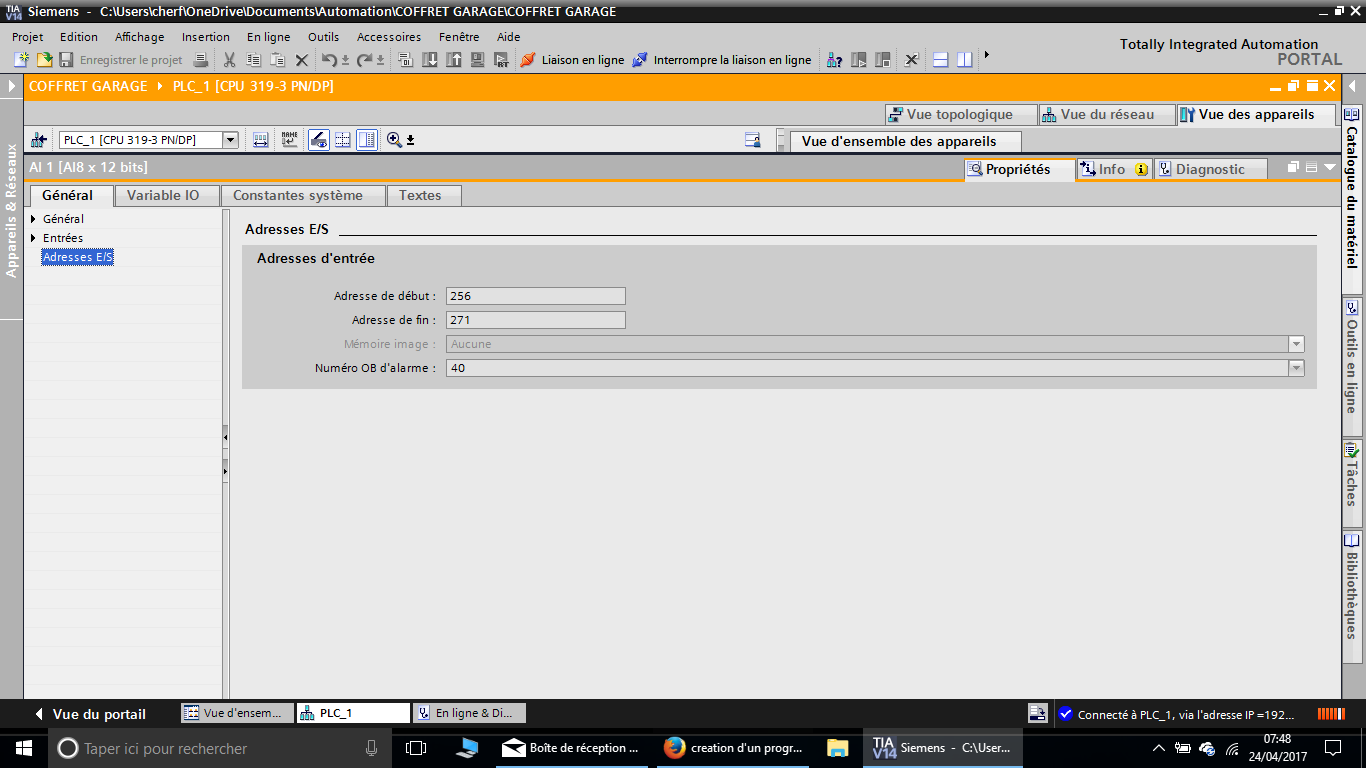Toggle the show module names icon

click(289, 140)
